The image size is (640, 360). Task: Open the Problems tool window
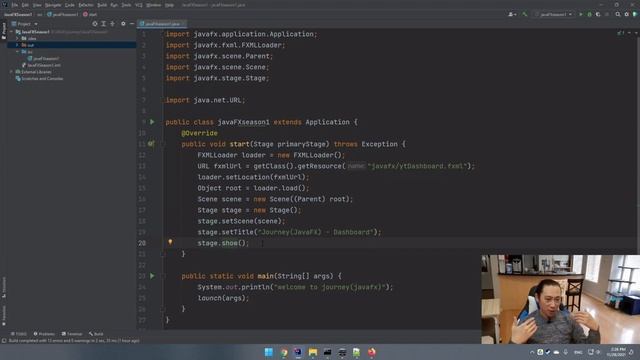tap(44, 334)
